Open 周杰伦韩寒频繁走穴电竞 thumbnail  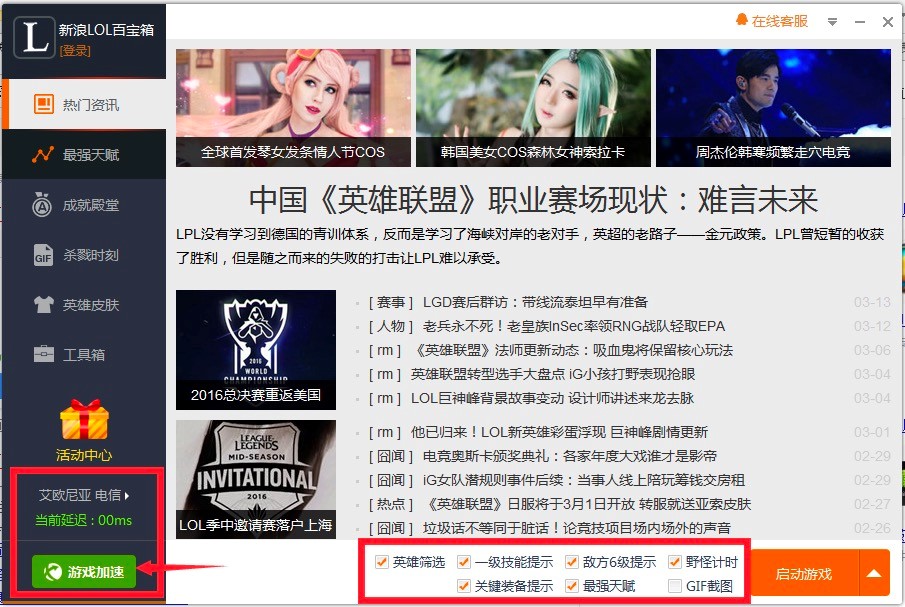tap(773, 108)
